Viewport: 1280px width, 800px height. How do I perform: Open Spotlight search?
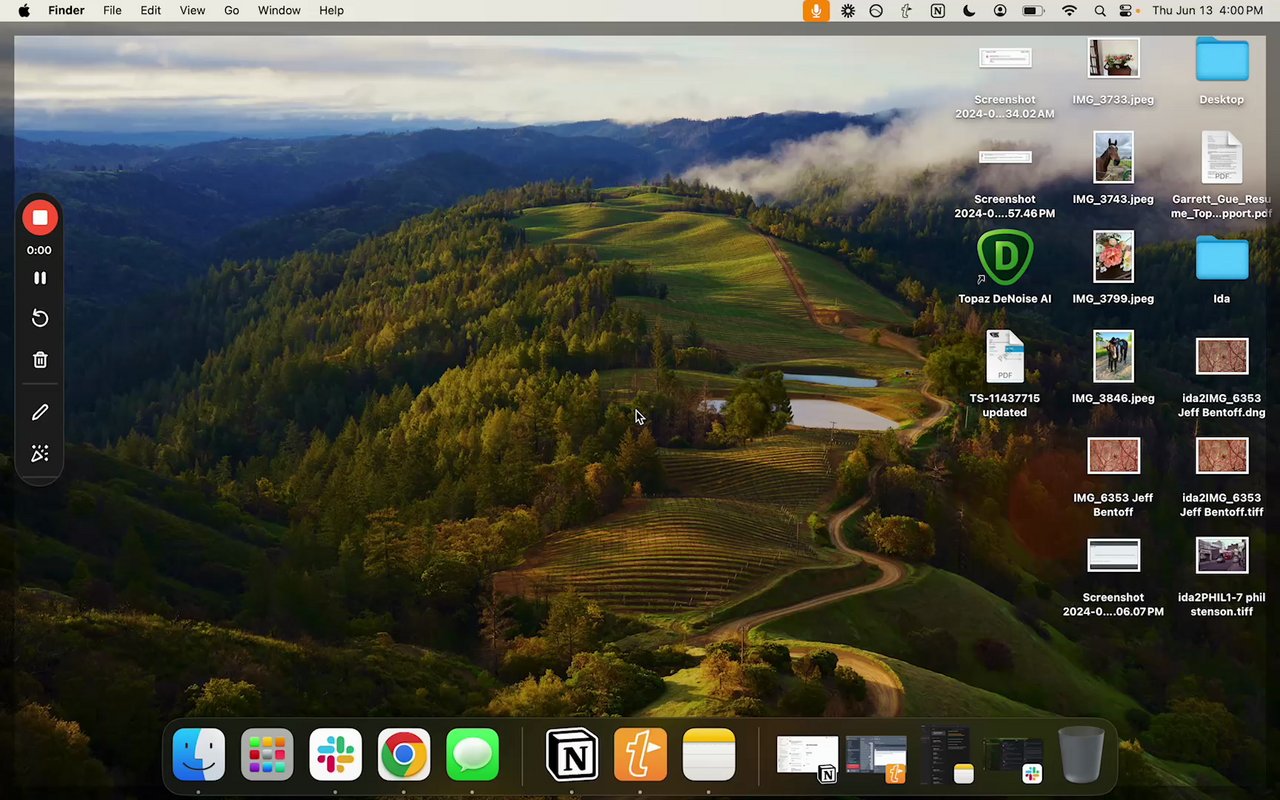point(1099,10)
